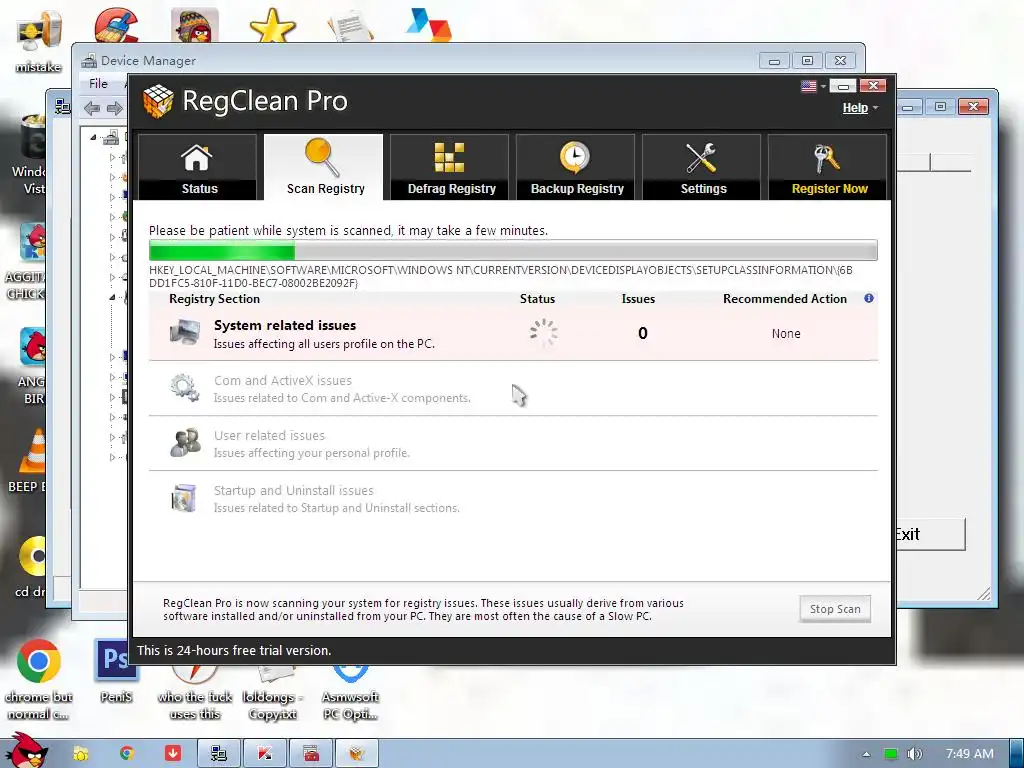Select the Angry Birds hat desktop icon at top
Viewport: 1024px width, 768px height.
(195, 26)
